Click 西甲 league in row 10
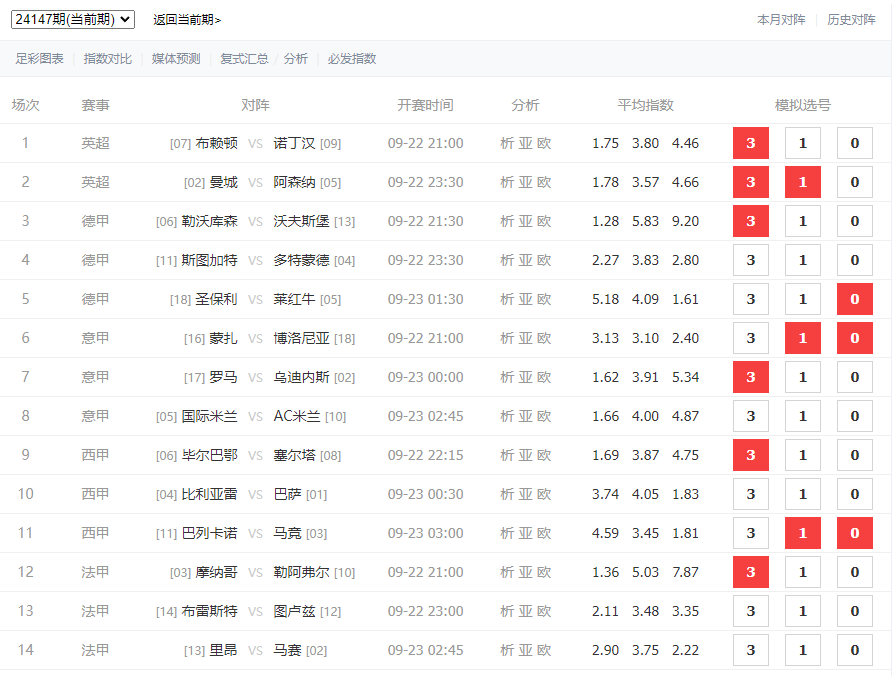 [95, 494]
